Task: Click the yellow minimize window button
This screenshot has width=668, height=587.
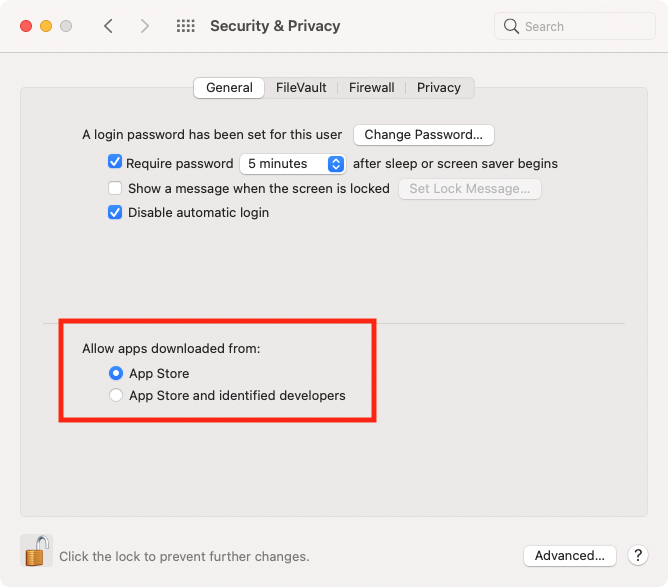Action: (x=46, y=26)
